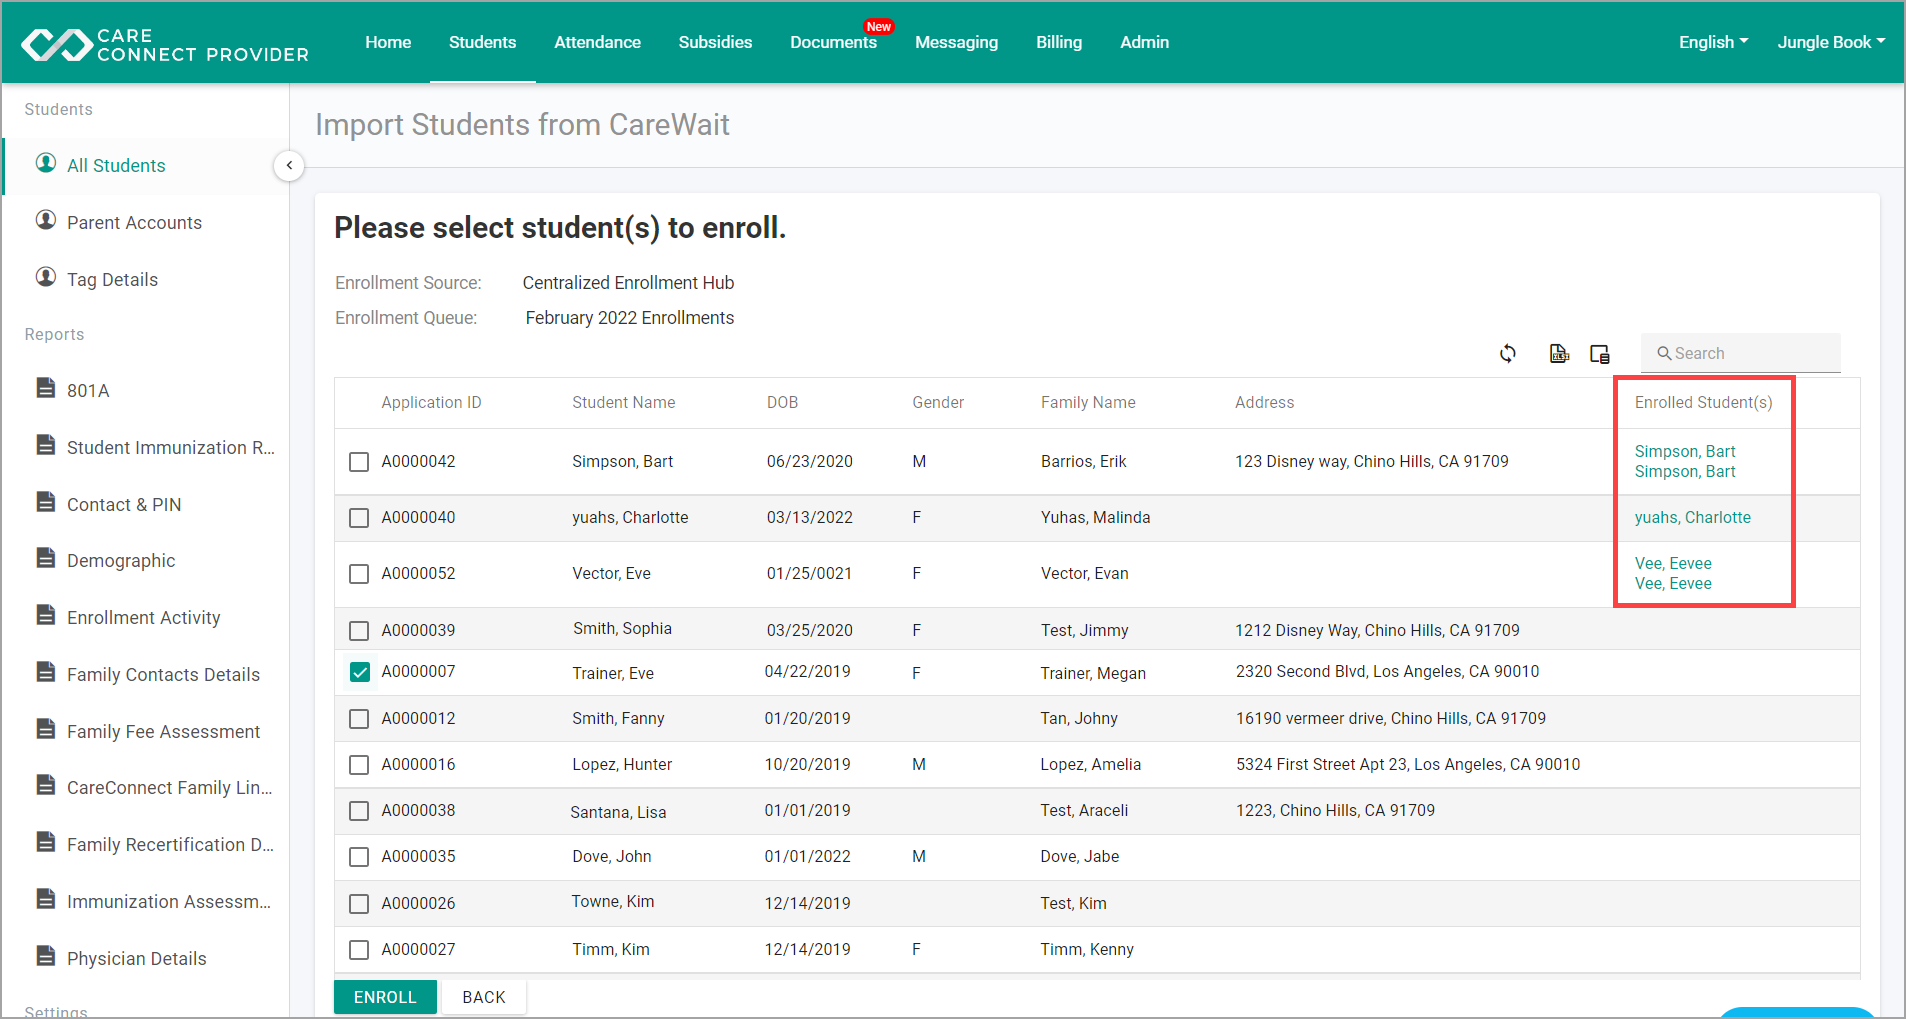Image resolution: width=1906 pixels, height=1019 pixels.
Task: Check the box for Santana, Lisa
Action: pos(359,811)
